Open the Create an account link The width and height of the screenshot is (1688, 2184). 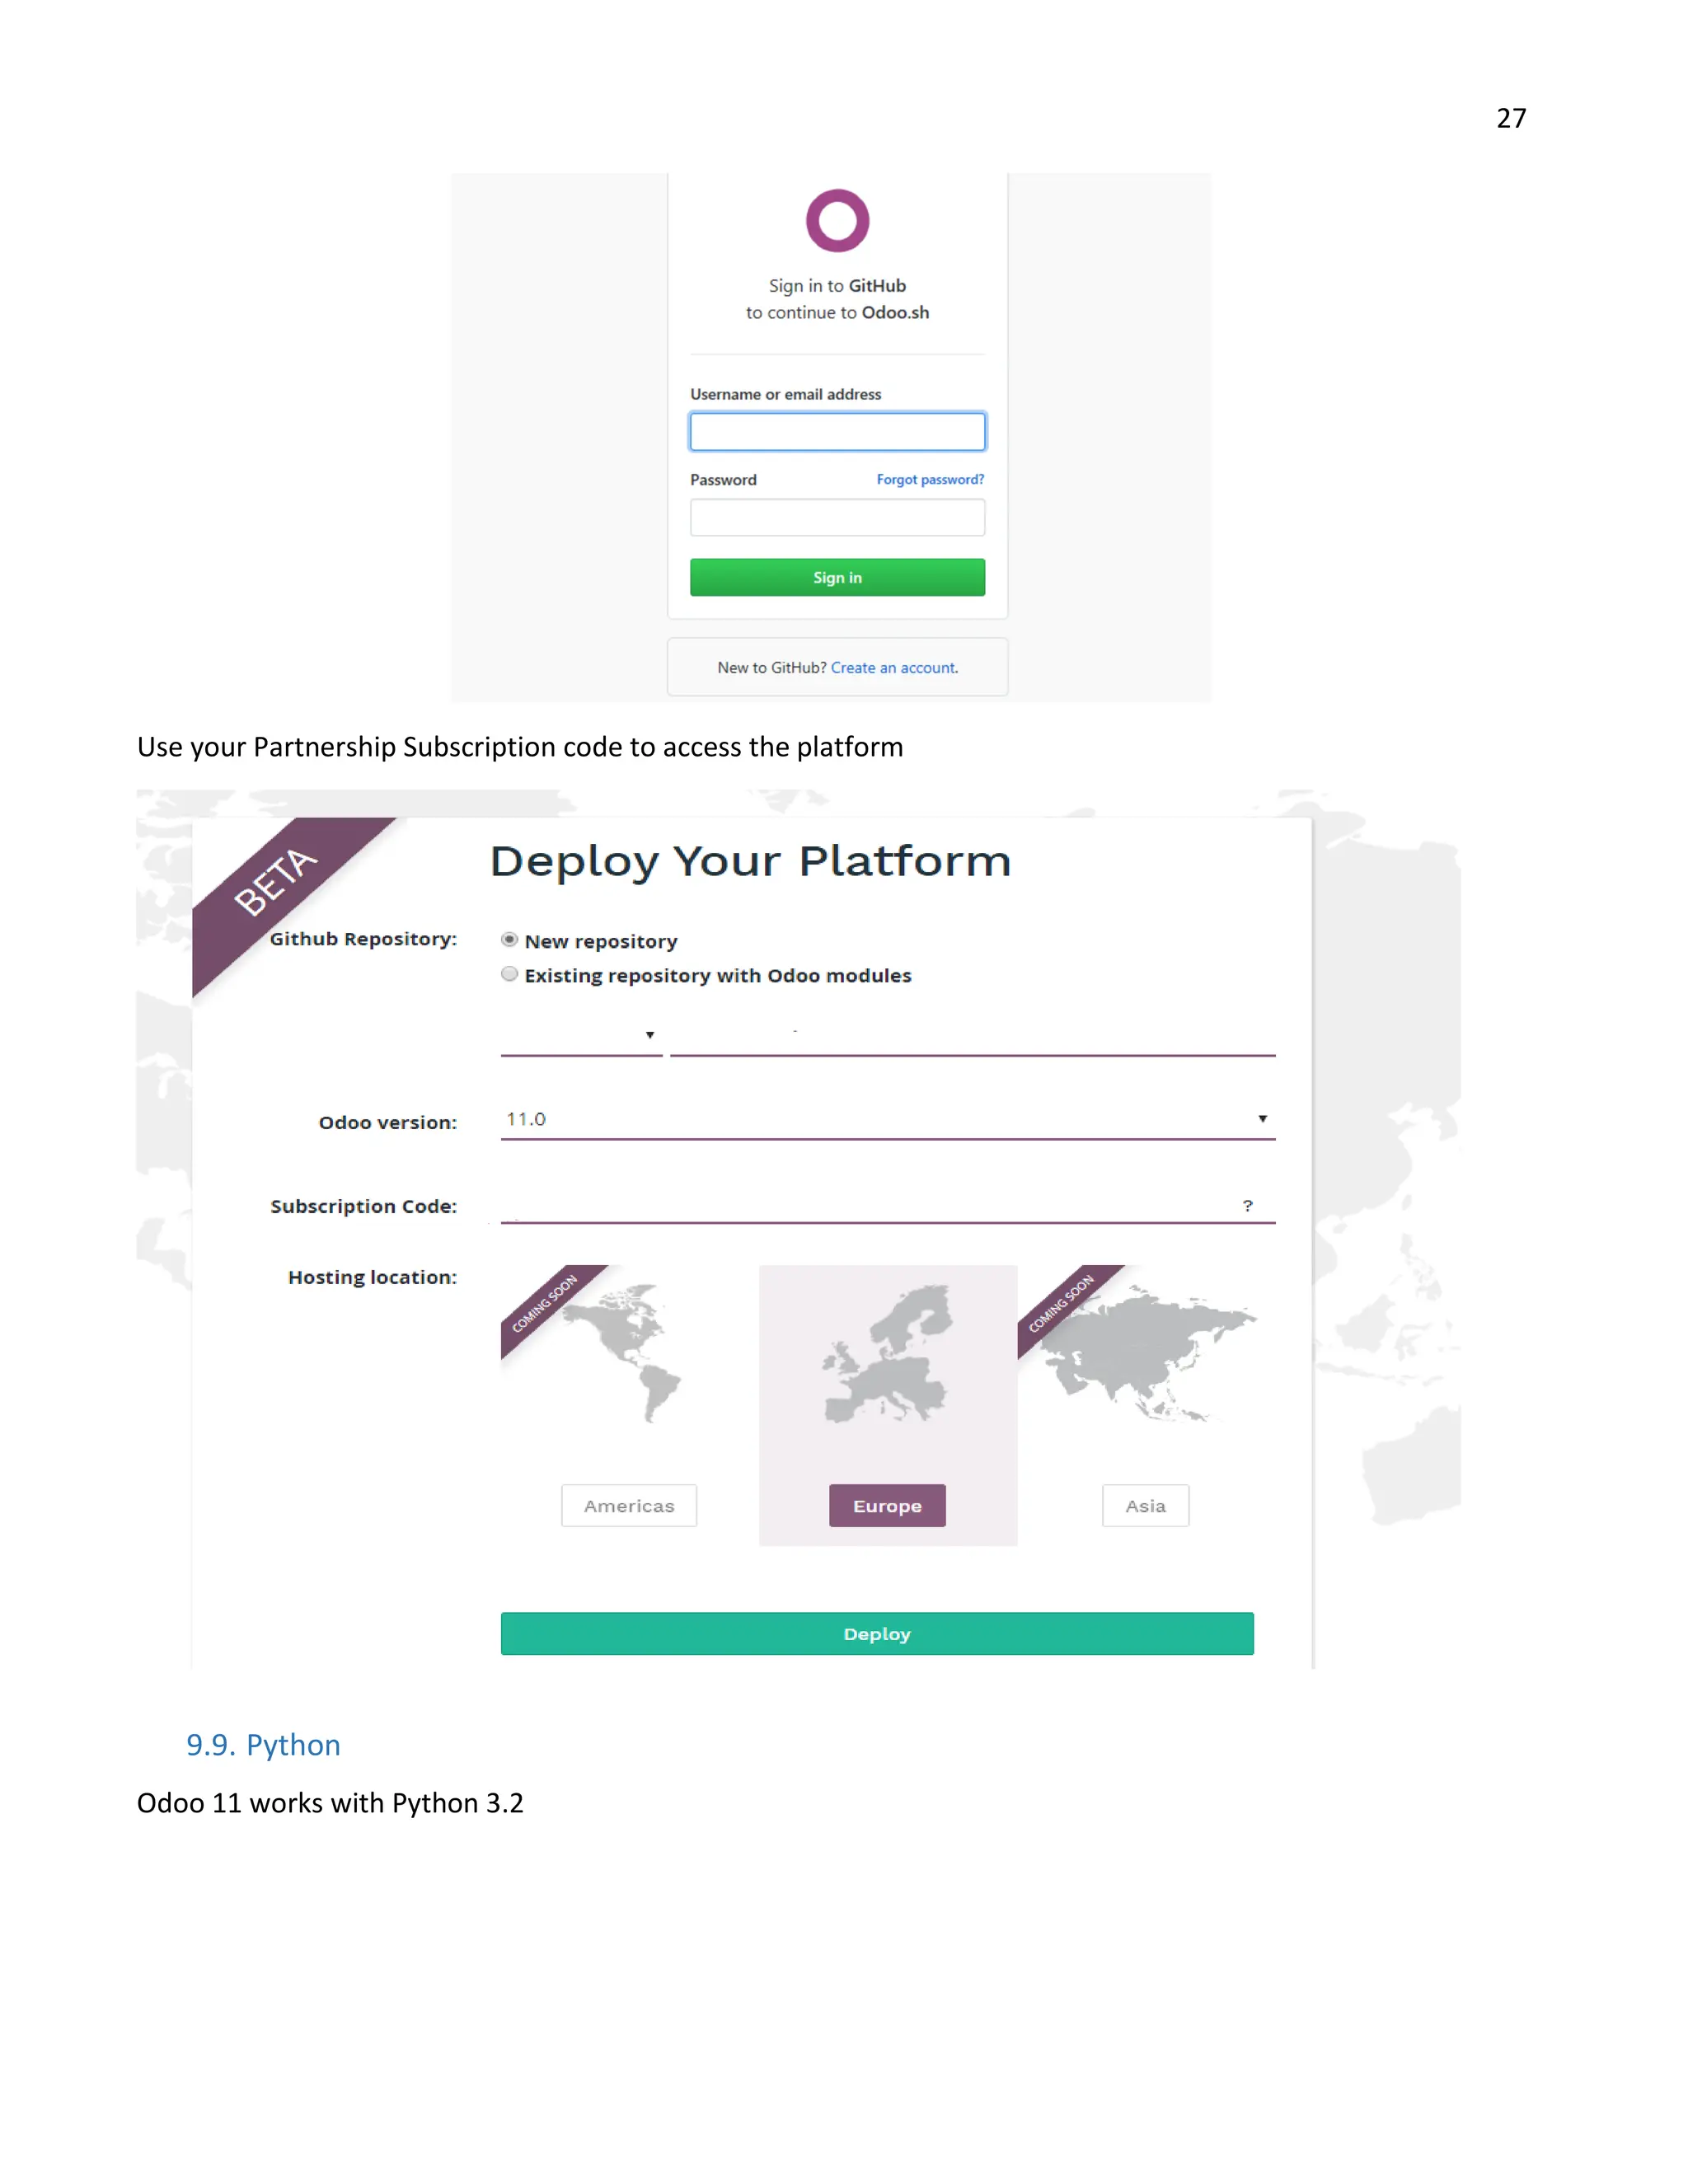coord(894,667)
